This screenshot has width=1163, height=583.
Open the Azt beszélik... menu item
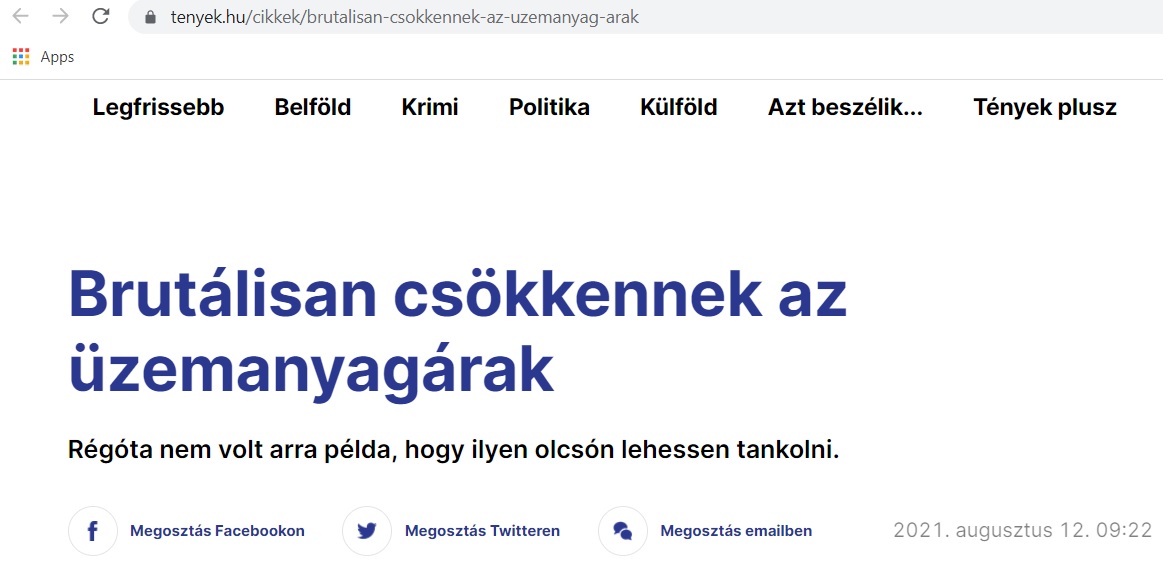[x=845, y=108]
